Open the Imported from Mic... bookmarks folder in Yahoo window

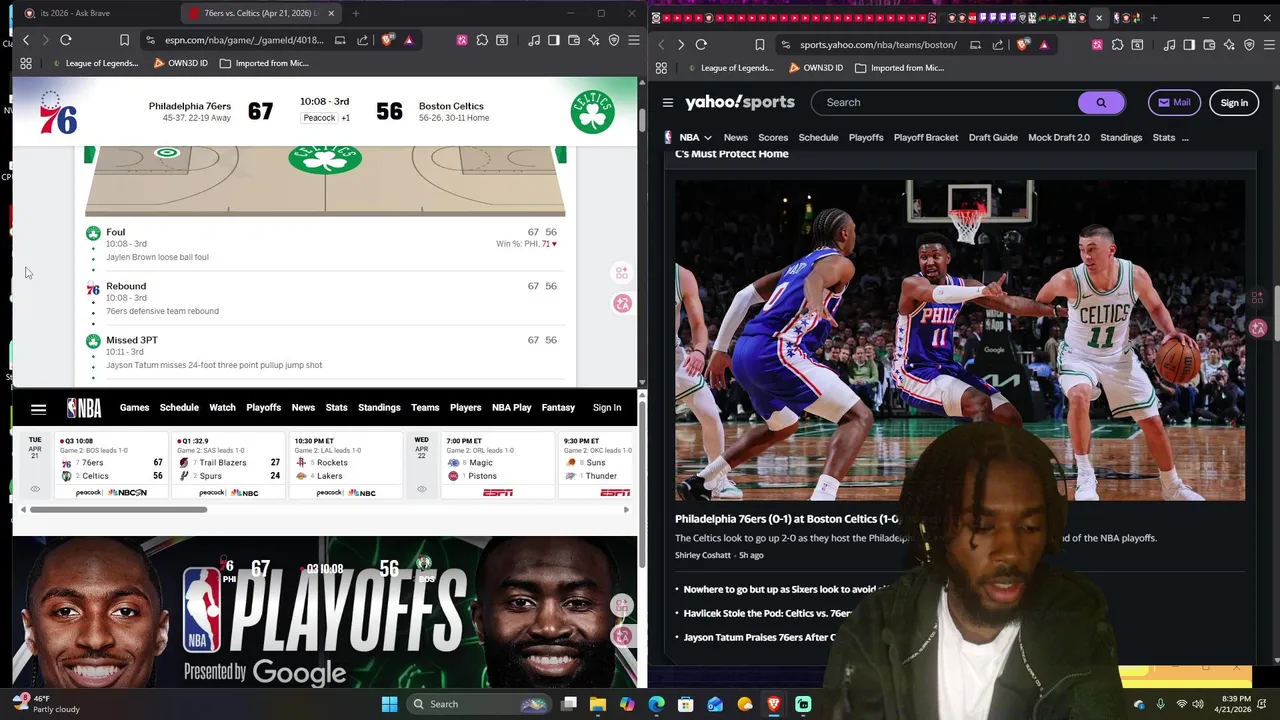click(899, 68)
